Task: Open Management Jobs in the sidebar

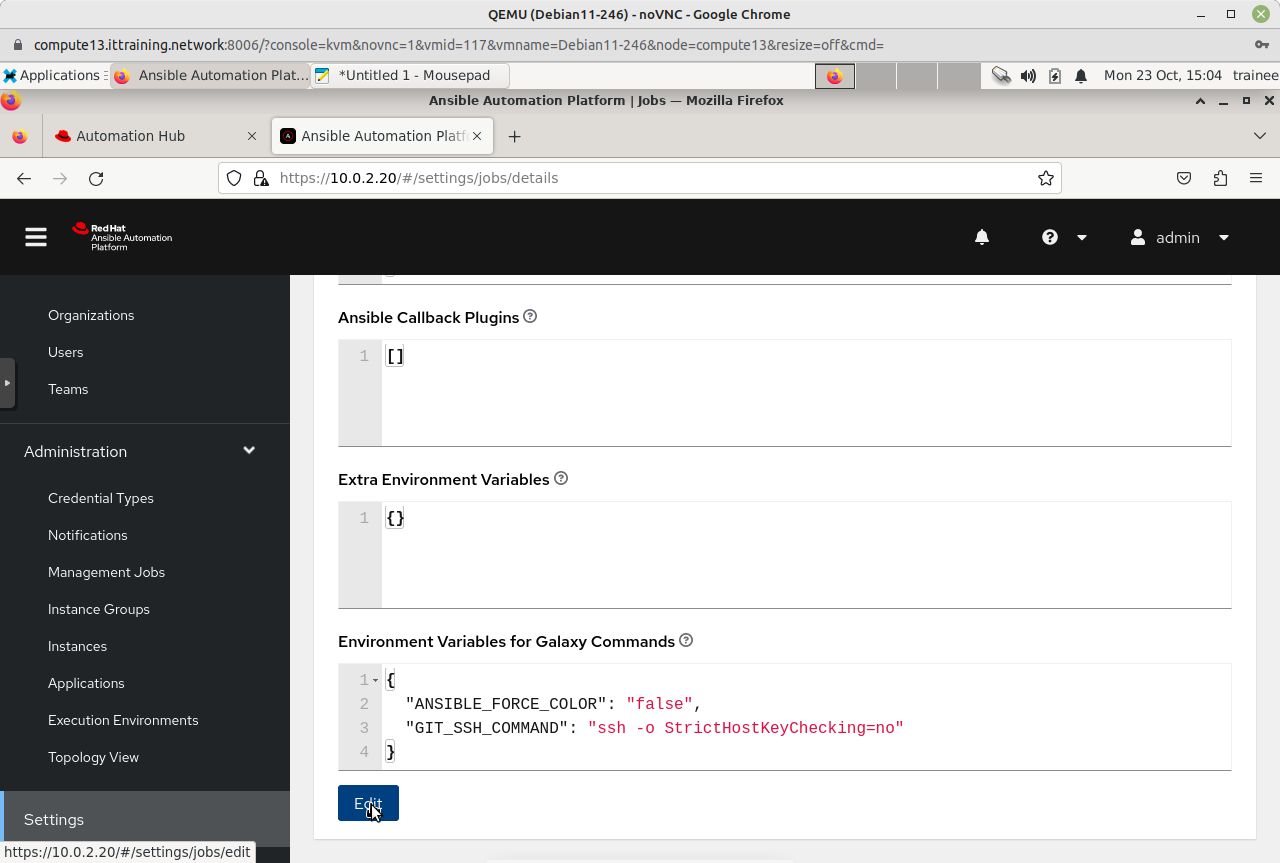Action: (106, 572)
